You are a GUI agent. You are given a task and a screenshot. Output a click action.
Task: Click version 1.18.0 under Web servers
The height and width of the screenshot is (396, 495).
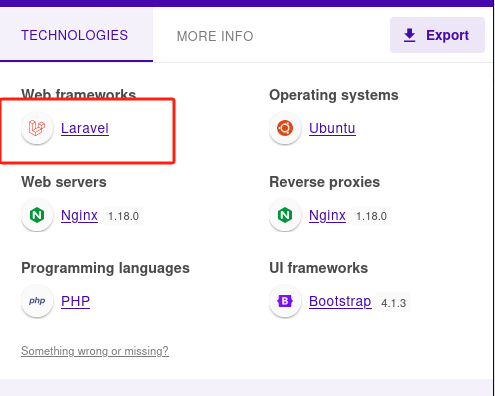123,216
